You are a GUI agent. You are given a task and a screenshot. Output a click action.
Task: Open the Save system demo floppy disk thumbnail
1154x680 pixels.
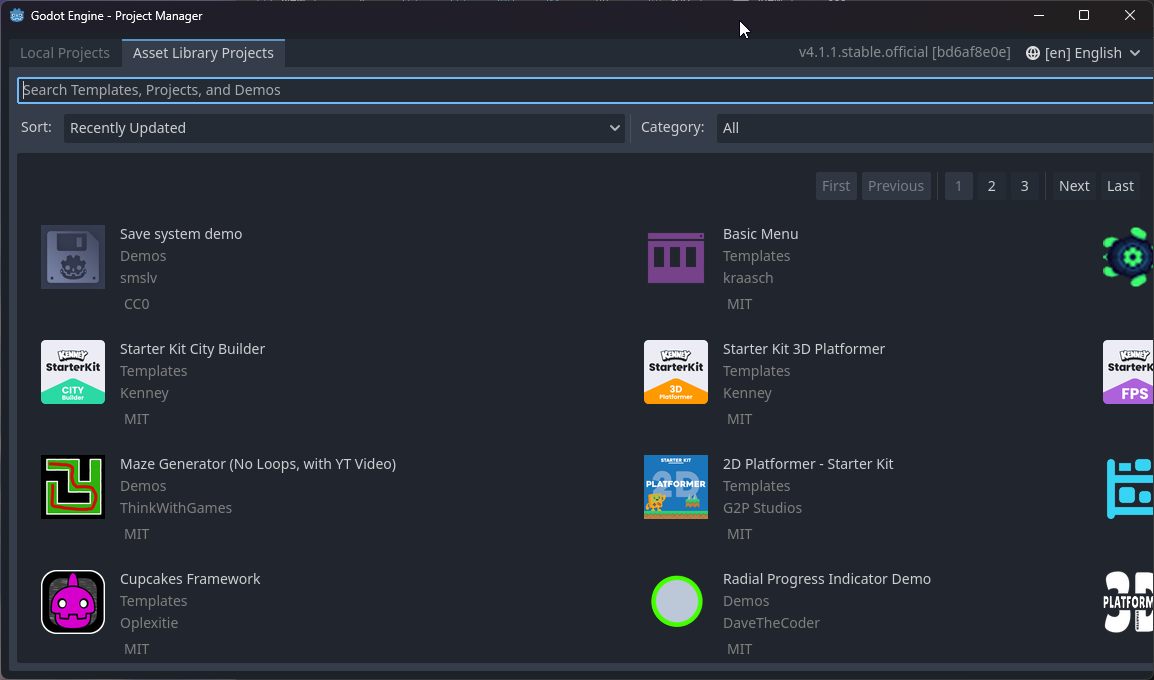pyautogui.click(x=72, y=256)
